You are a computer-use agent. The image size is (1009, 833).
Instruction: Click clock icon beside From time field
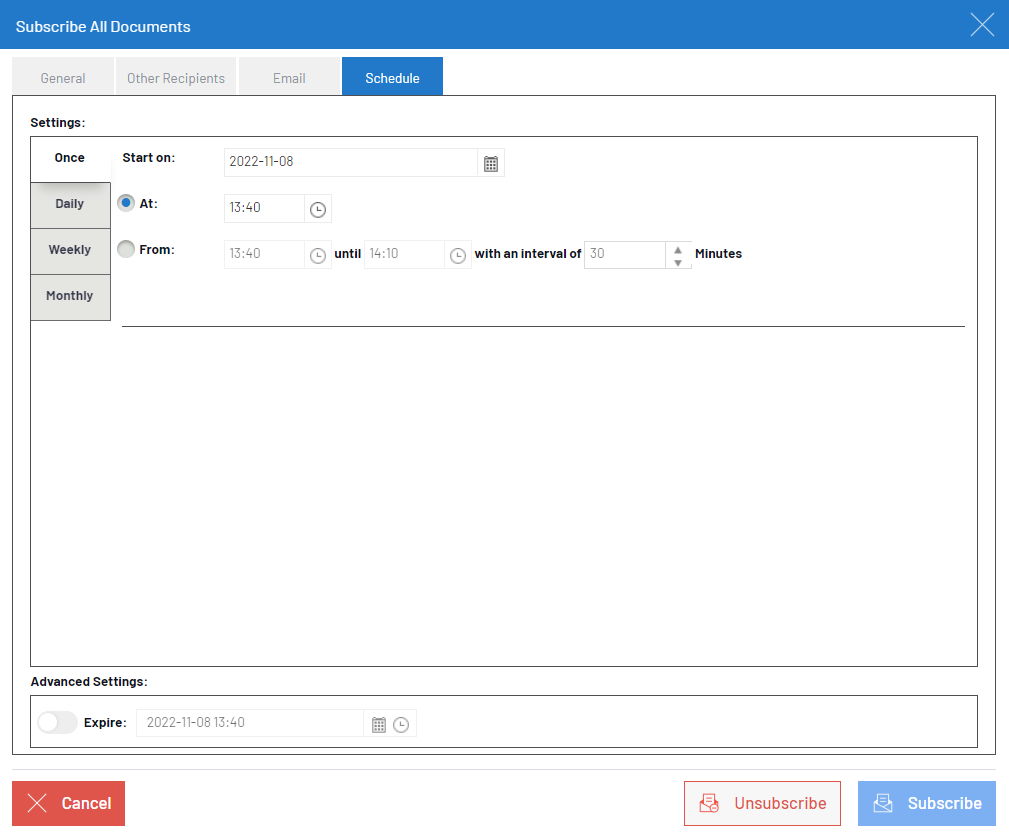[318, 255]
